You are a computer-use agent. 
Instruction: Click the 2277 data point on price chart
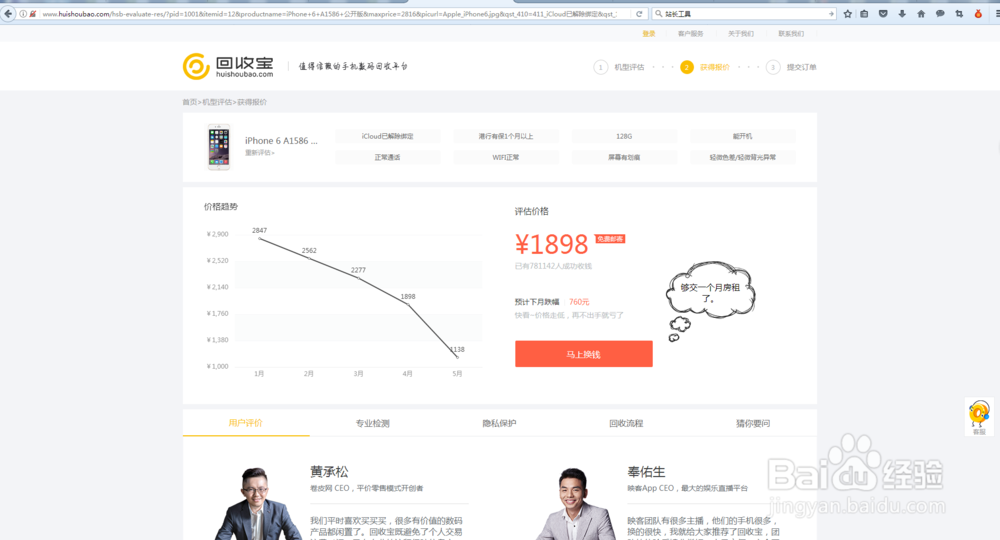point(359,278)
